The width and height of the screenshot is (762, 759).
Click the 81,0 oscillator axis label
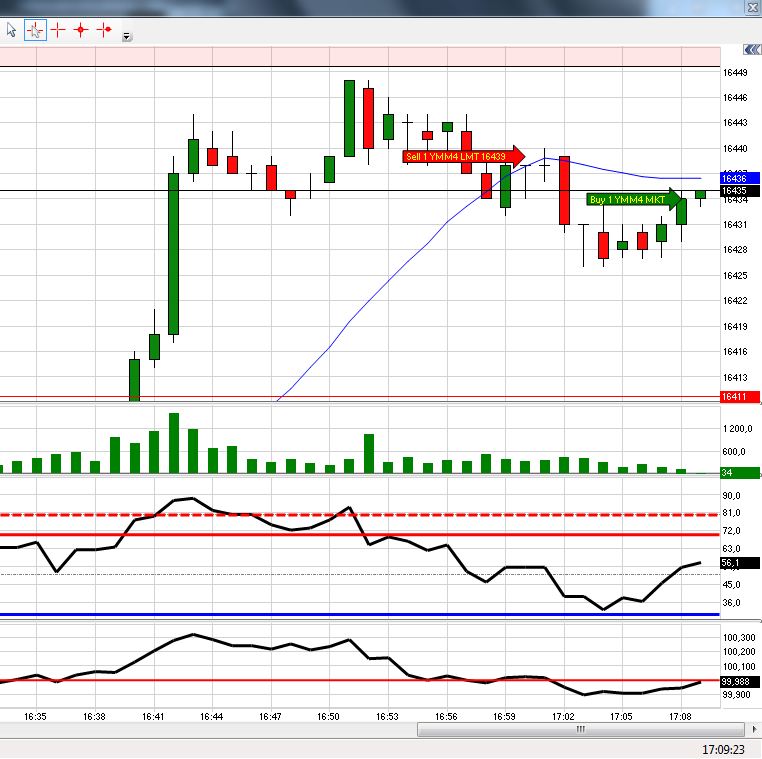click(731, 513)
